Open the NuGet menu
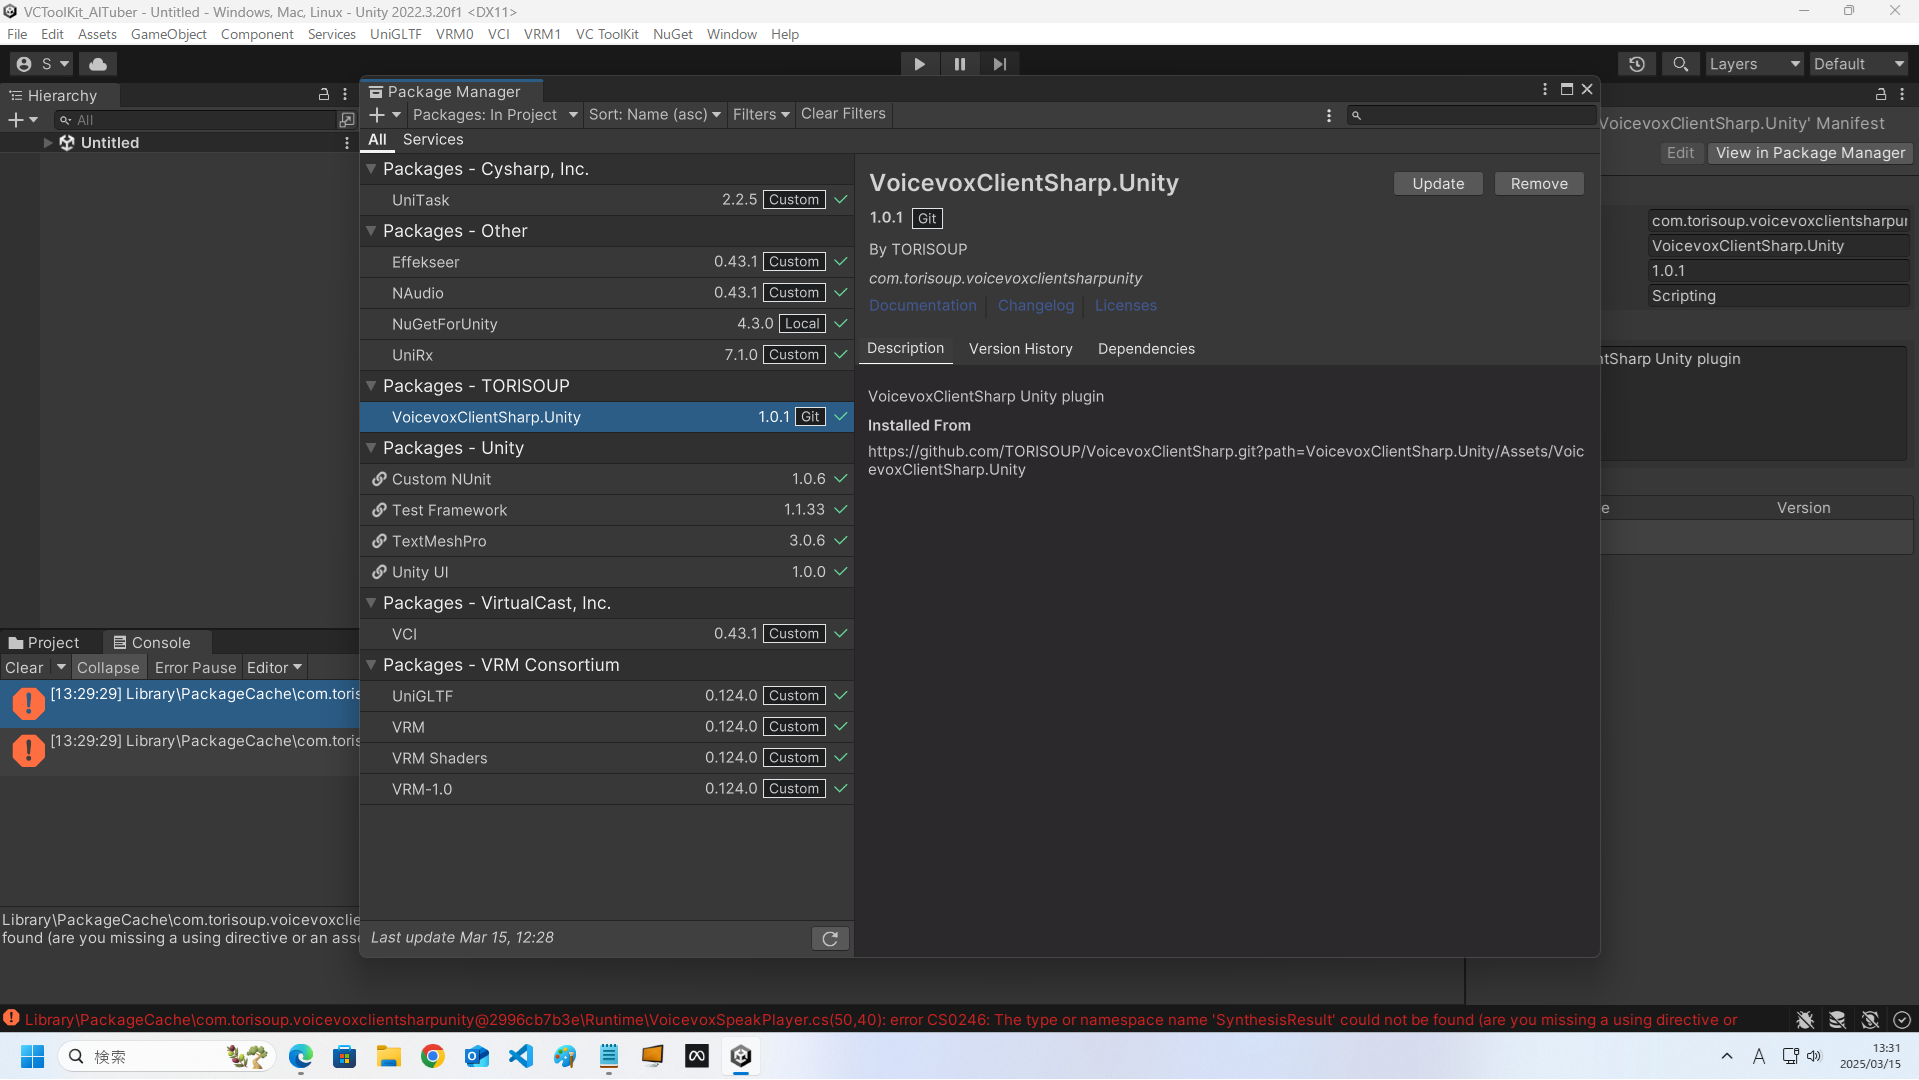This screenshot has height=1080, width=1919. pyautogui.click(x=672, y=34)
